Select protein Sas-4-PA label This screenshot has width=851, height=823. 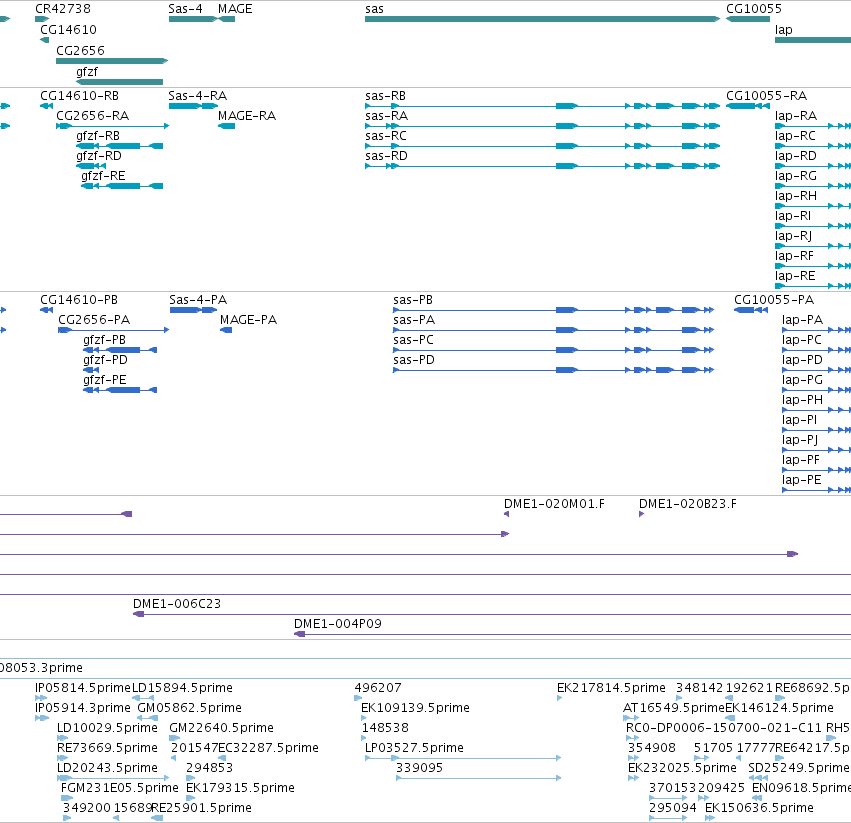[x=198, y=300]
